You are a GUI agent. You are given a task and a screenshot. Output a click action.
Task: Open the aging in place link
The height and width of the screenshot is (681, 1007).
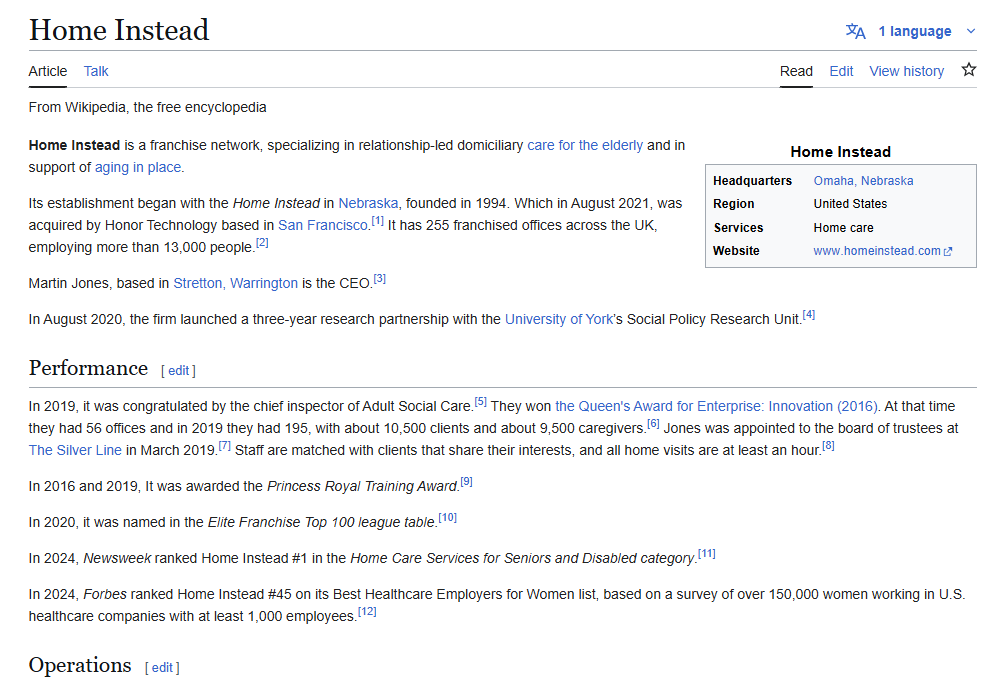click(x=138, y=167)
